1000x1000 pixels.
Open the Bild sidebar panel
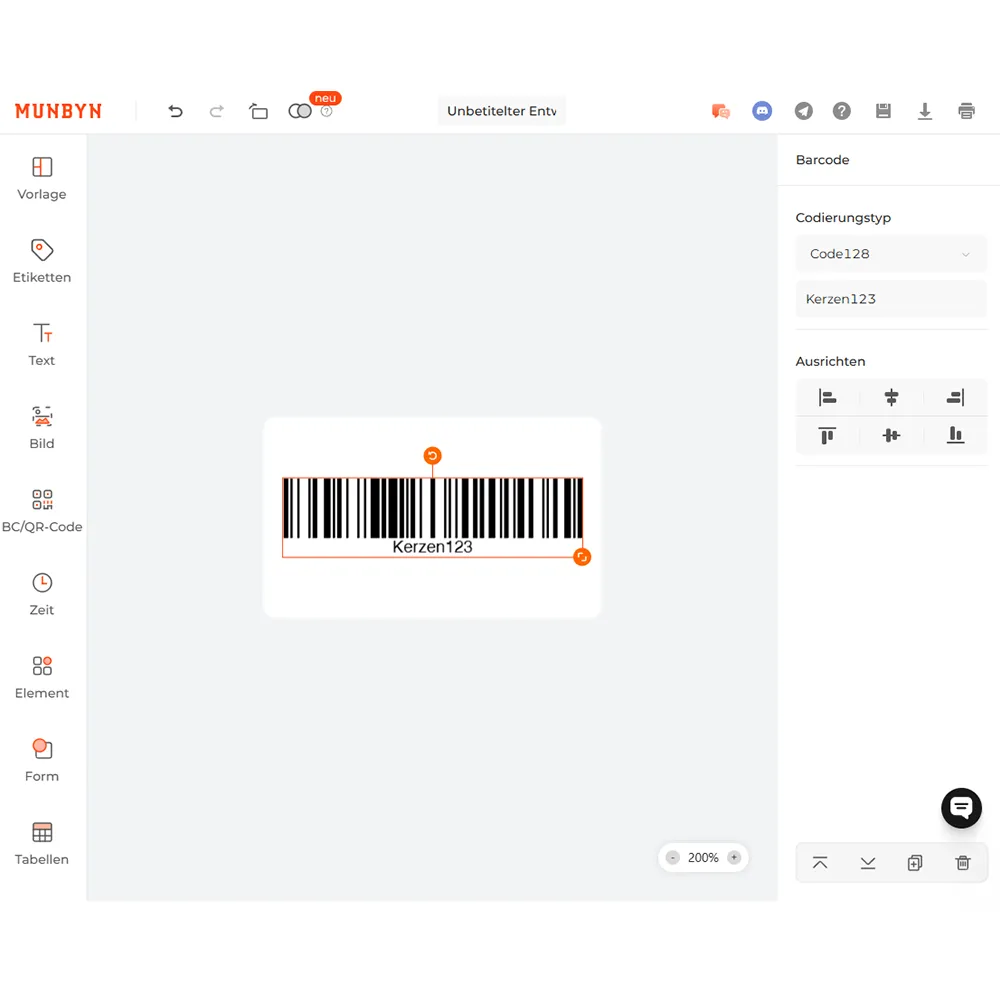pos(42,427)
